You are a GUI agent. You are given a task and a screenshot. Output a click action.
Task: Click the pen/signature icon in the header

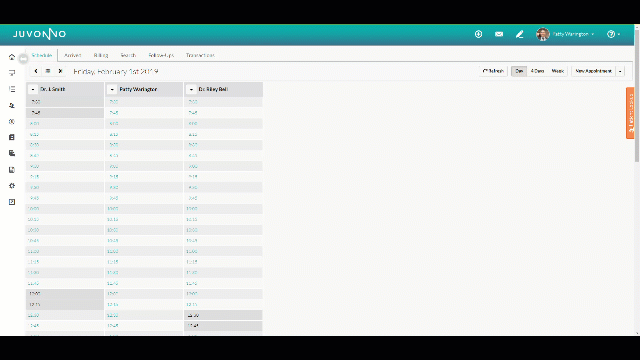point(520,34)
